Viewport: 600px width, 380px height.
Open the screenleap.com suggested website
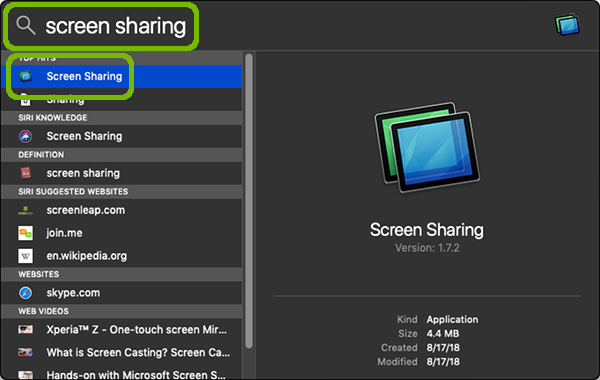pyautogui.click(x=122, y=210)
